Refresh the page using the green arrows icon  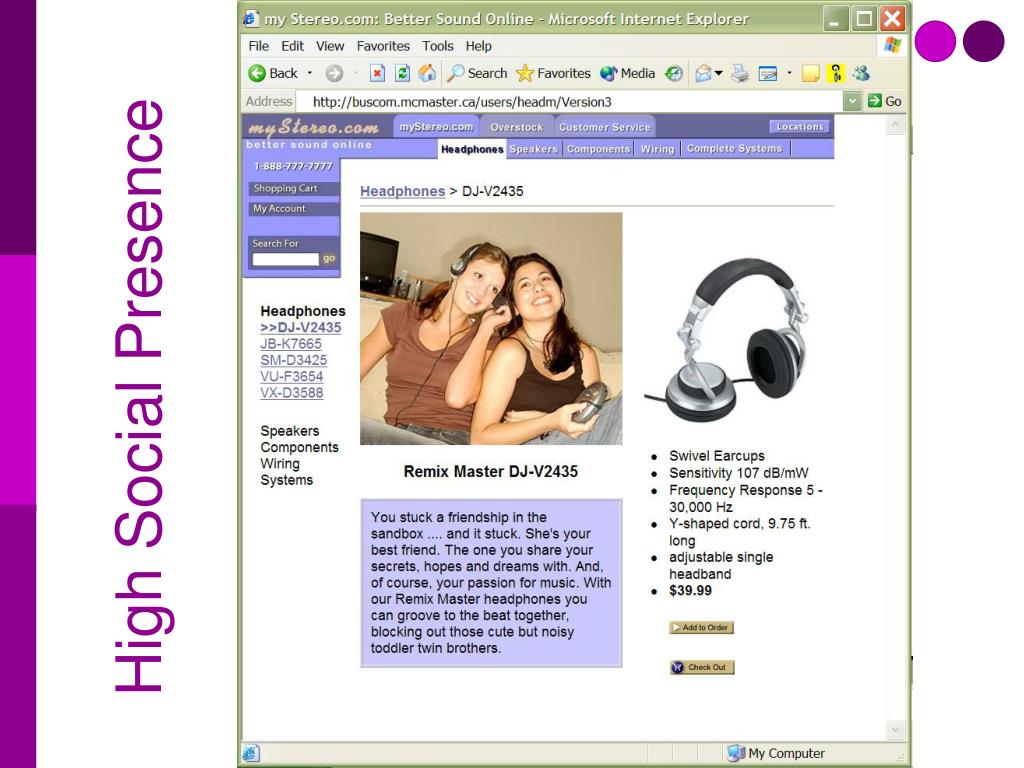(402, 73)
